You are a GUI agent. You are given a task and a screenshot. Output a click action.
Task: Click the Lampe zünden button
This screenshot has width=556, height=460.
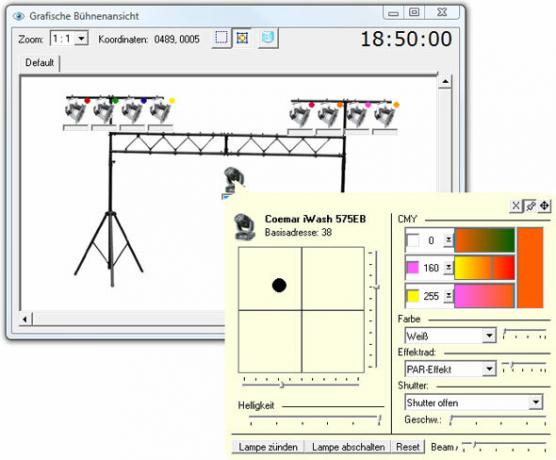(268, 447)
